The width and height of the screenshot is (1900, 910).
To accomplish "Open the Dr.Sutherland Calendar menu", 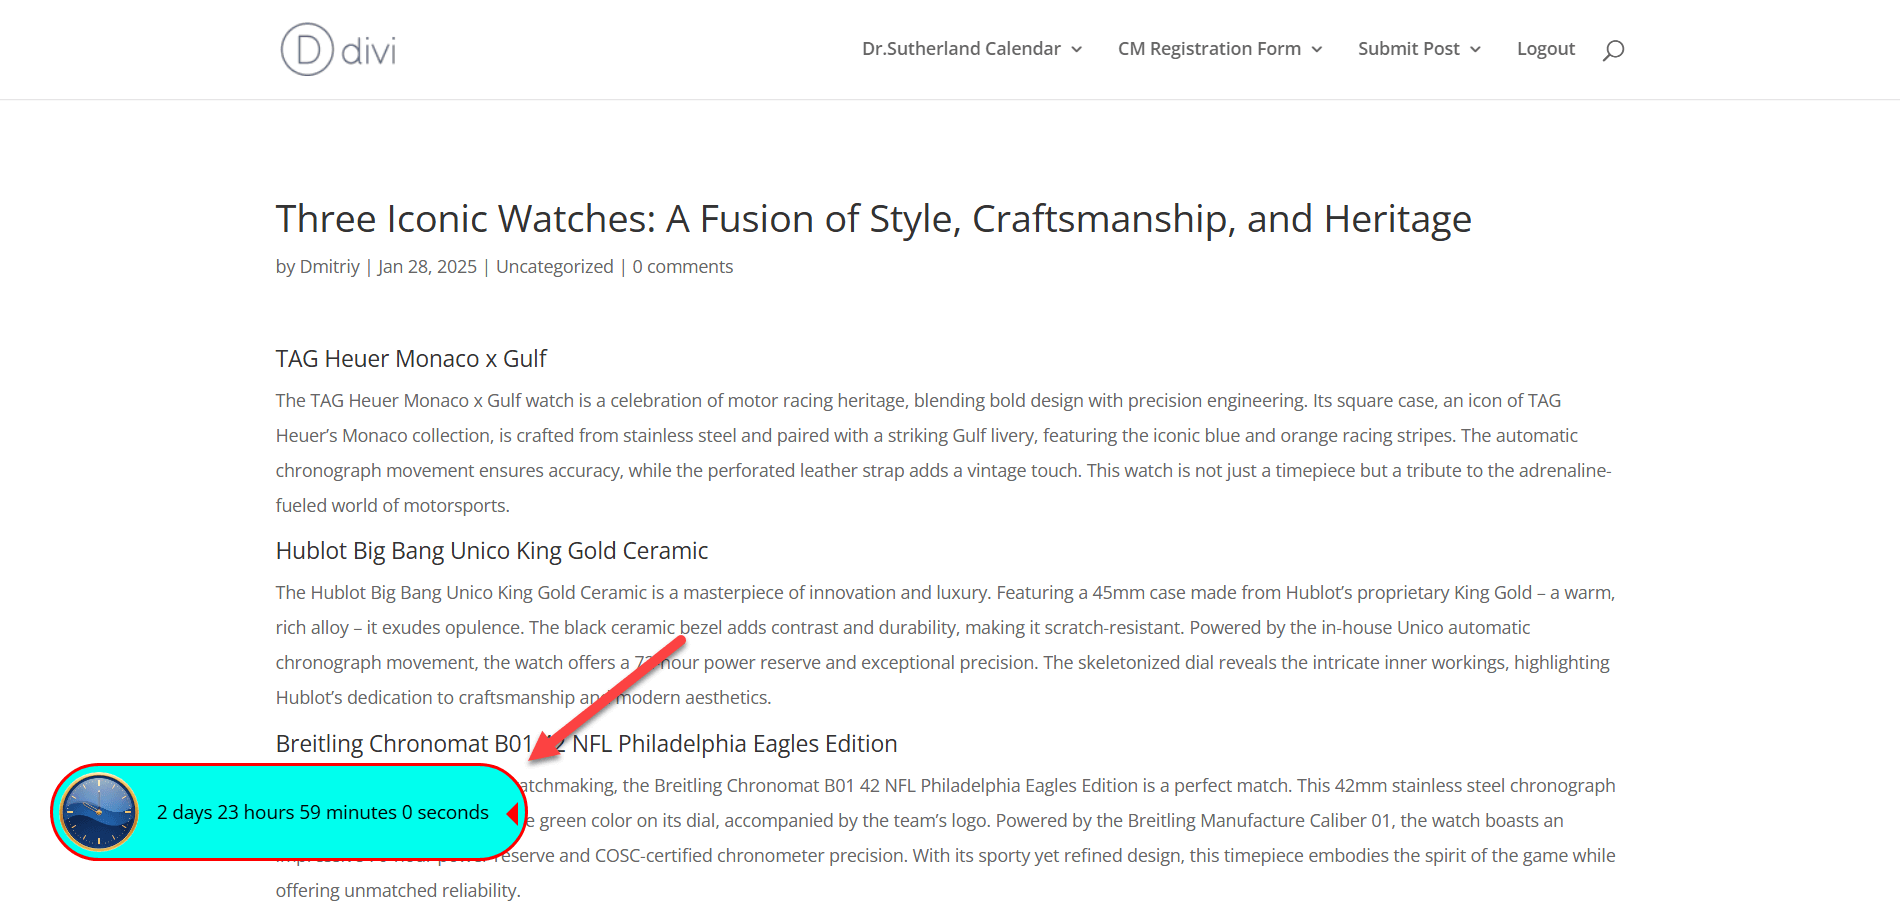I will tap(961, 48).
